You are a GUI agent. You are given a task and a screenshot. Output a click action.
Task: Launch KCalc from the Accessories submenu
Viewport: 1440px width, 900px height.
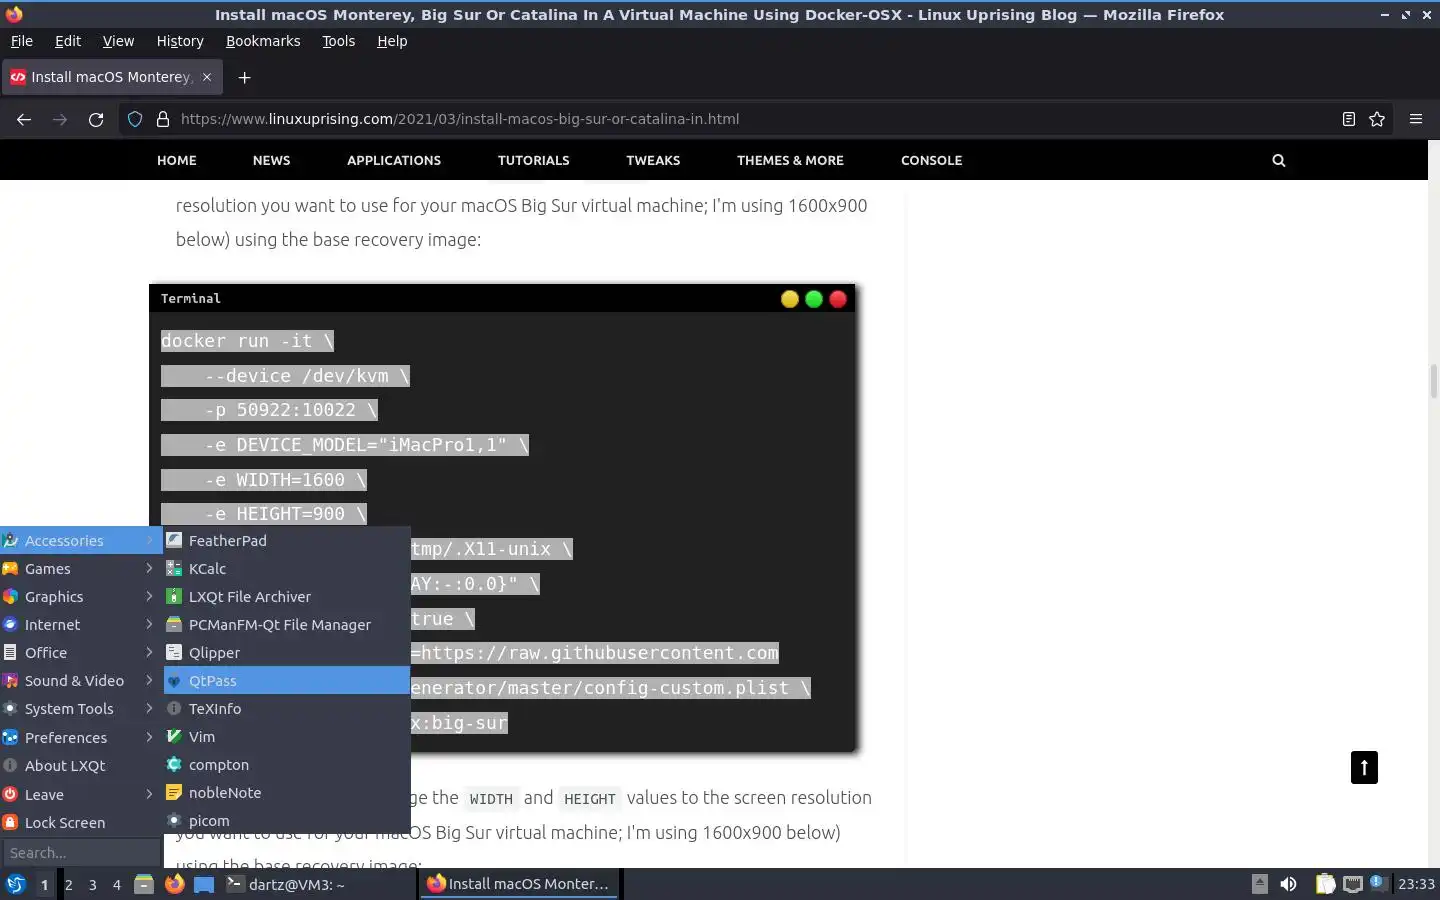[287, 568]
